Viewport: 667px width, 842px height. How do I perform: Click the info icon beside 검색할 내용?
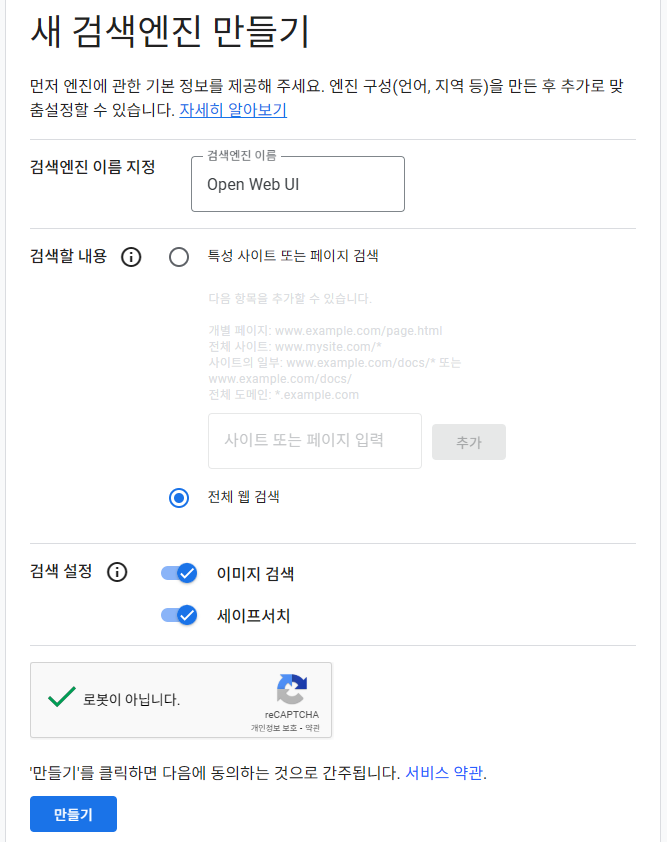[130, 257]
